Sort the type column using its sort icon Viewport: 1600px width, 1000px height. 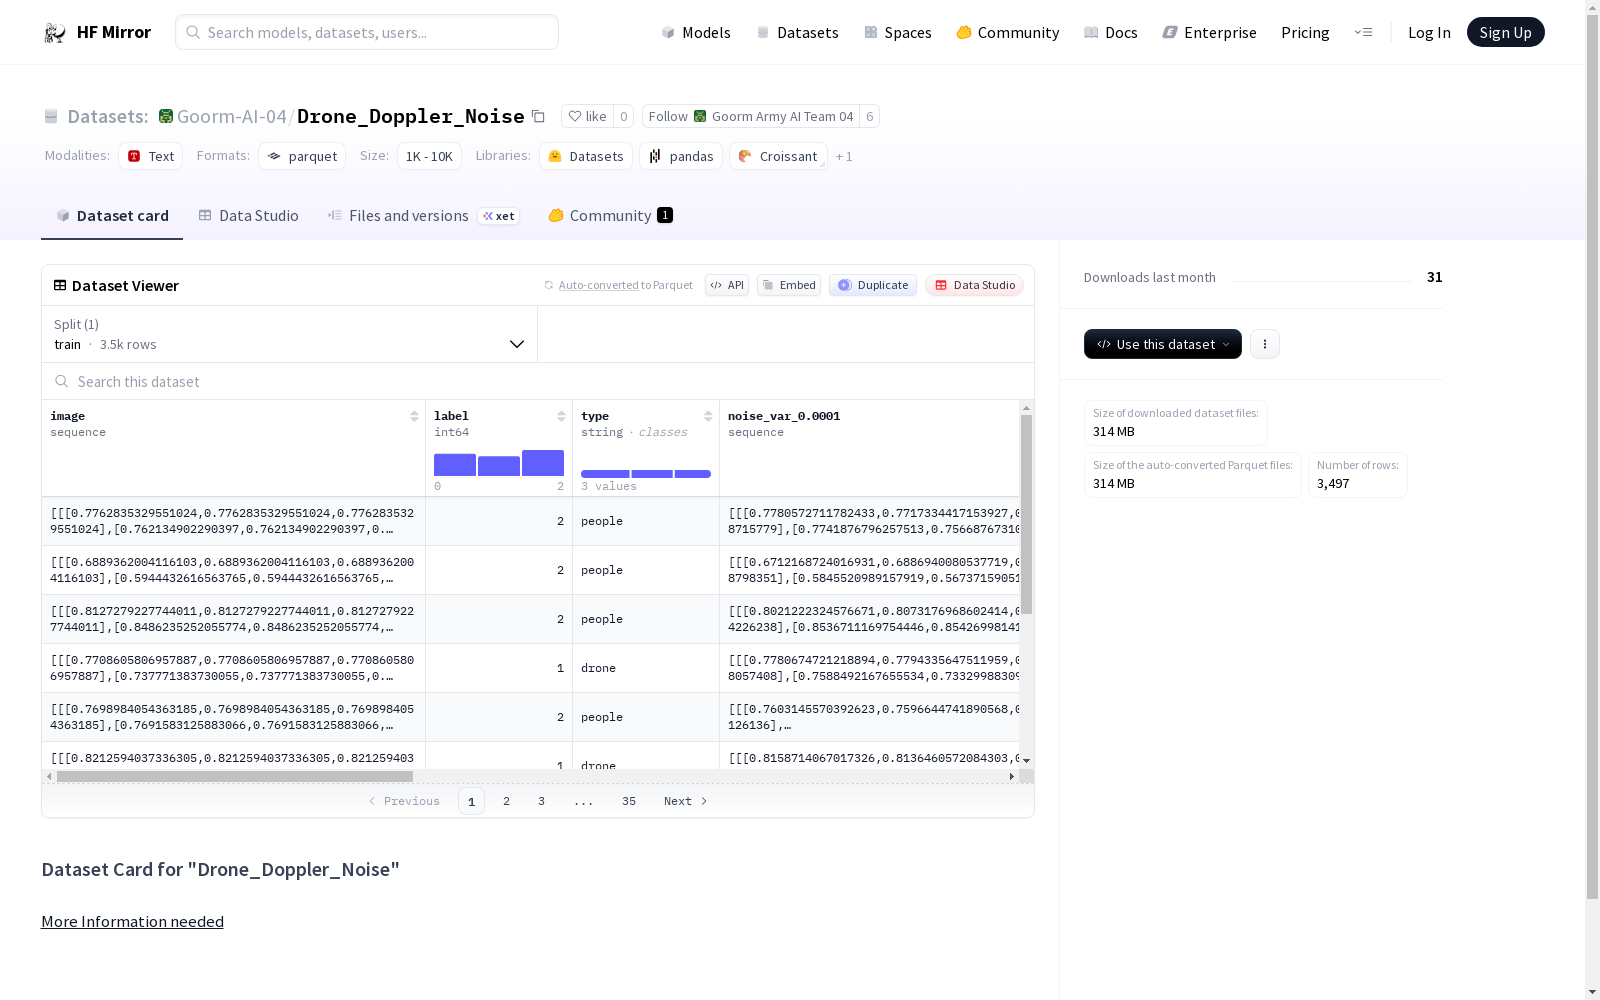pyautogui.click(x=708, y=416)
